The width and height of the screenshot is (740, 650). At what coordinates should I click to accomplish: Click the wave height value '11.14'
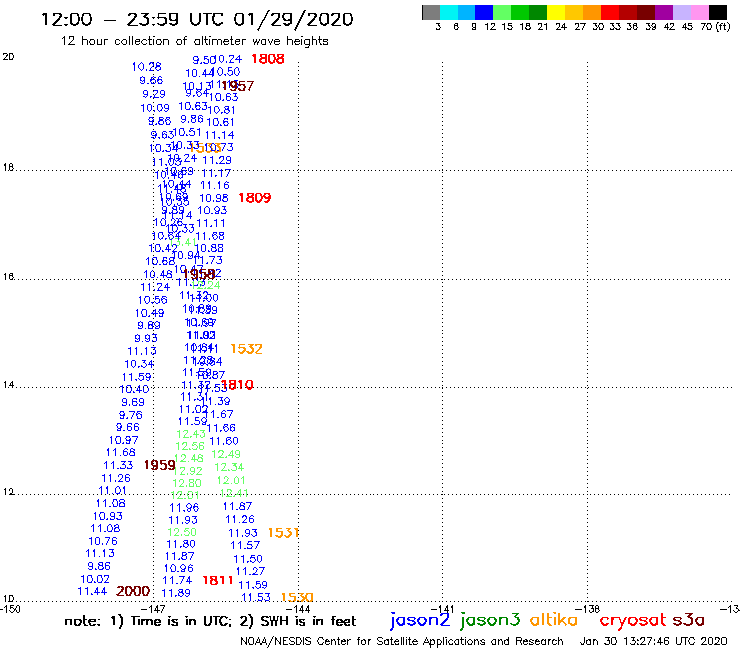[x=219, y=135]
